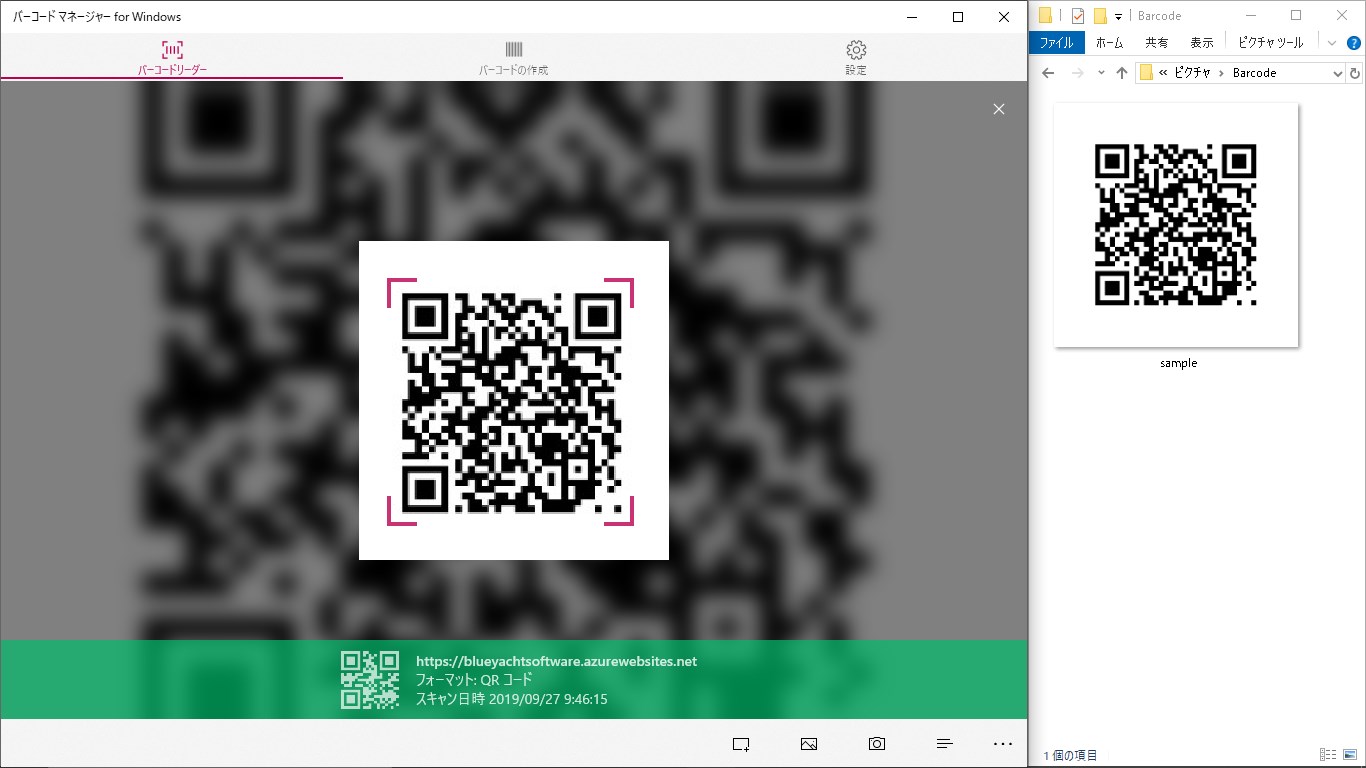Go back in Explorer navigation

pos(1048,73)
